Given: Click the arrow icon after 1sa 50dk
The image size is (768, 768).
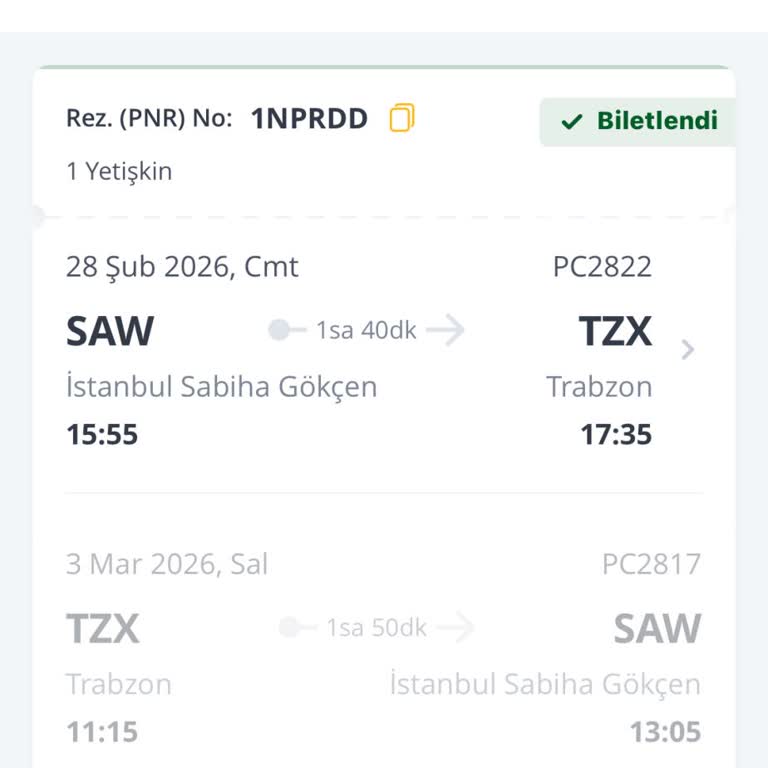Looking at the screenshot, I should pyautogui.click(x=456, y=628).
